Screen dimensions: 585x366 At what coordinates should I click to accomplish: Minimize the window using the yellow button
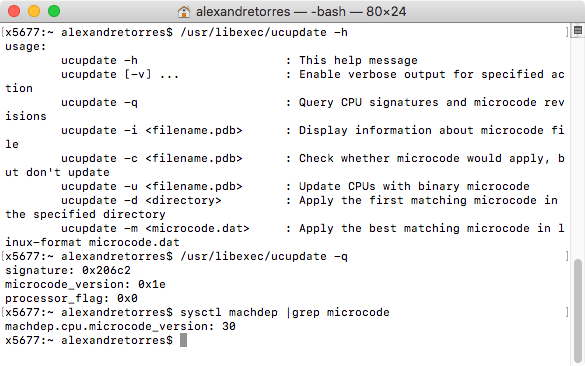(x=34, y=11)
